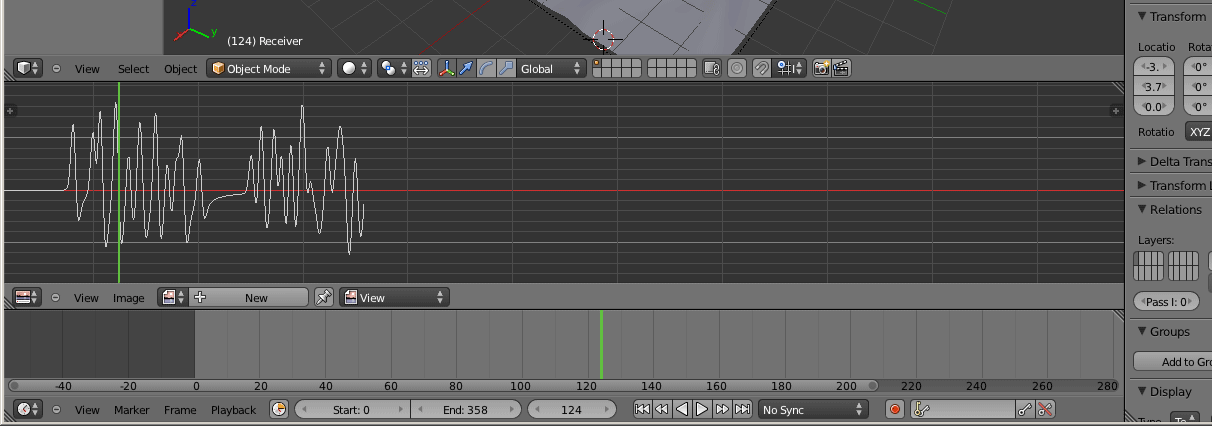This screenshot has width=1212, height=426.
Task: Select the rotate manipulator arc
Action: click(x=486, y=69)
